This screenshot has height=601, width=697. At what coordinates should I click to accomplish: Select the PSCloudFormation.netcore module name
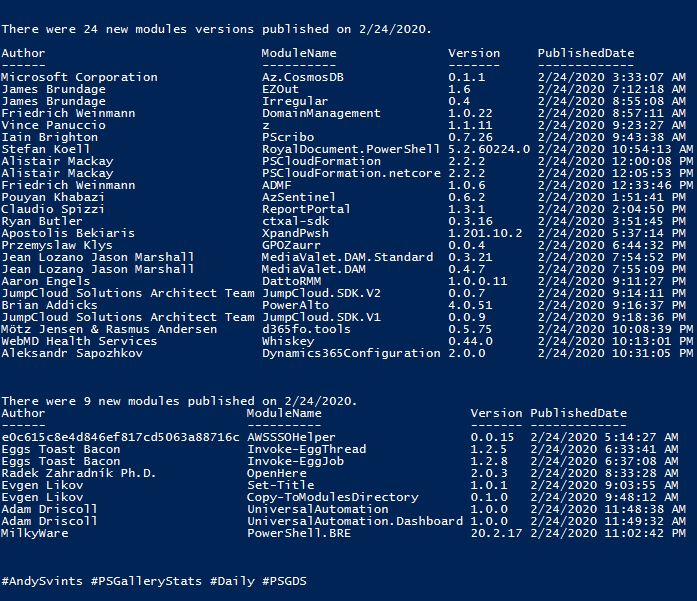(x=351, y=173)
